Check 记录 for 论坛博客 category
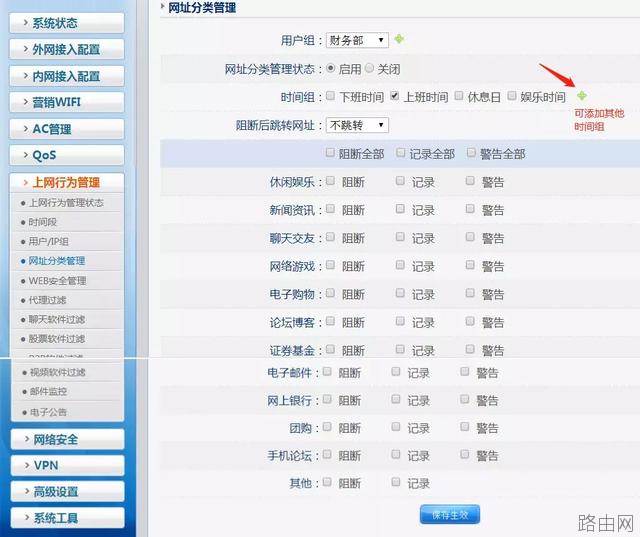Viewport: 640px width, 537px height. pos(400,321)
